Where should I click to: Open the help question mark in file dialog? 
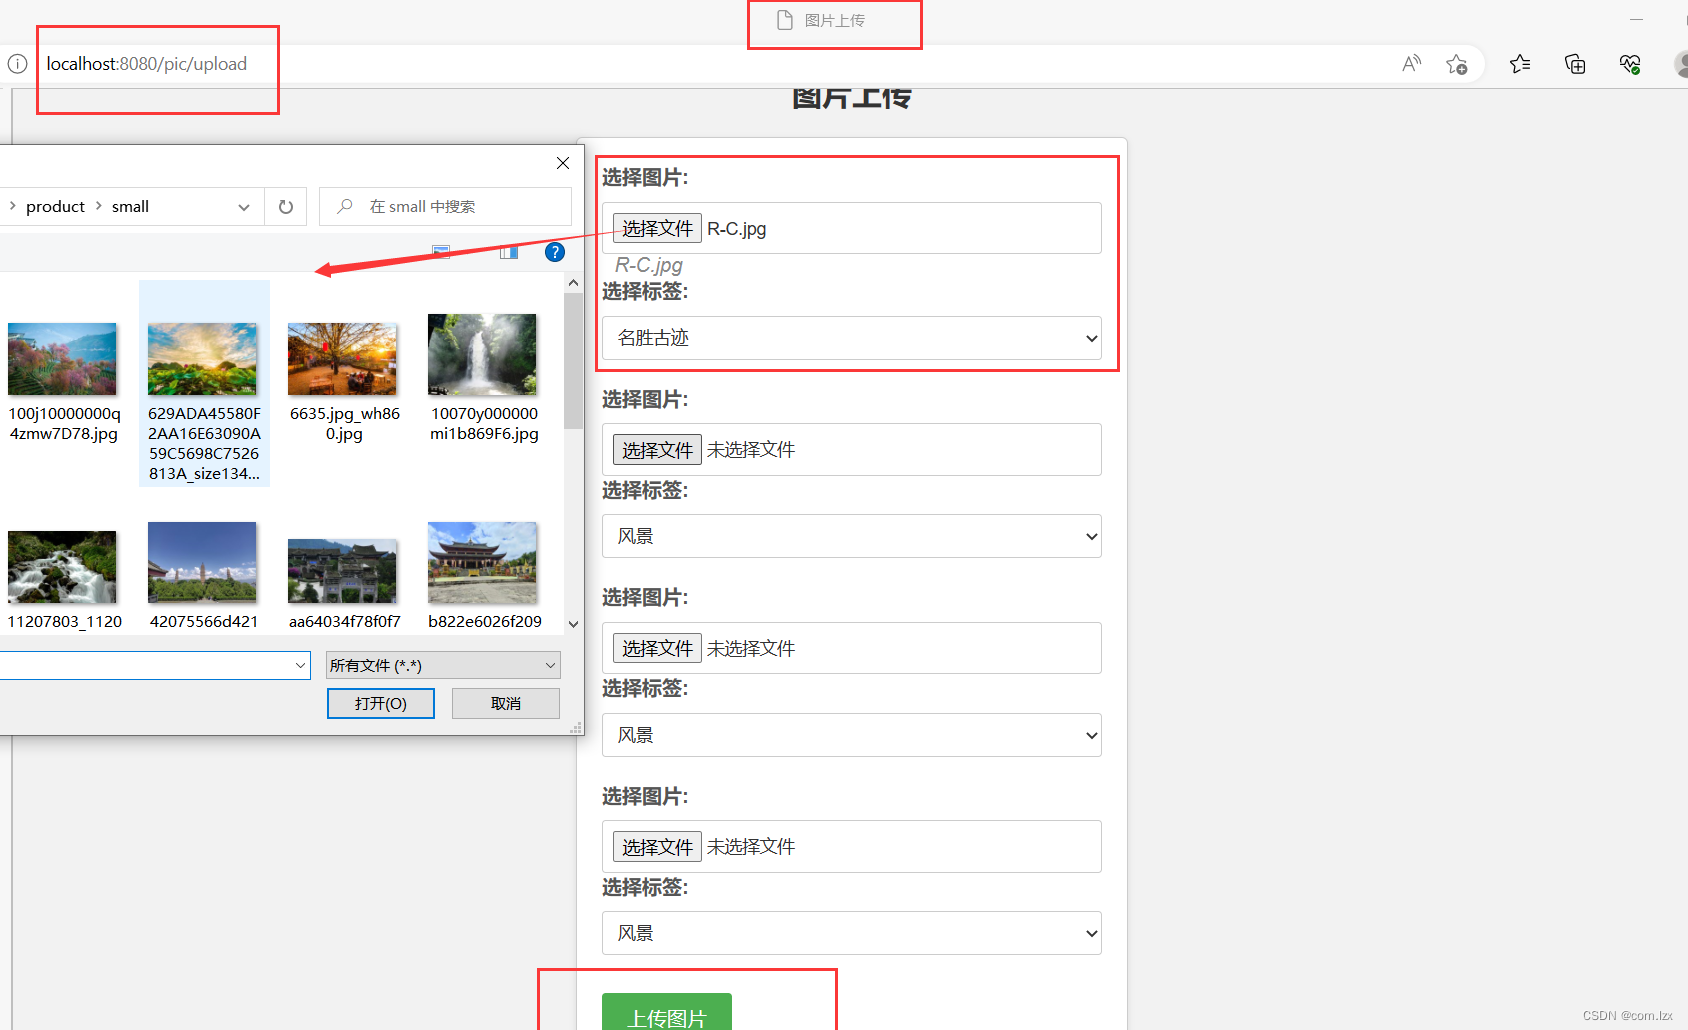[x=555, y=252]
